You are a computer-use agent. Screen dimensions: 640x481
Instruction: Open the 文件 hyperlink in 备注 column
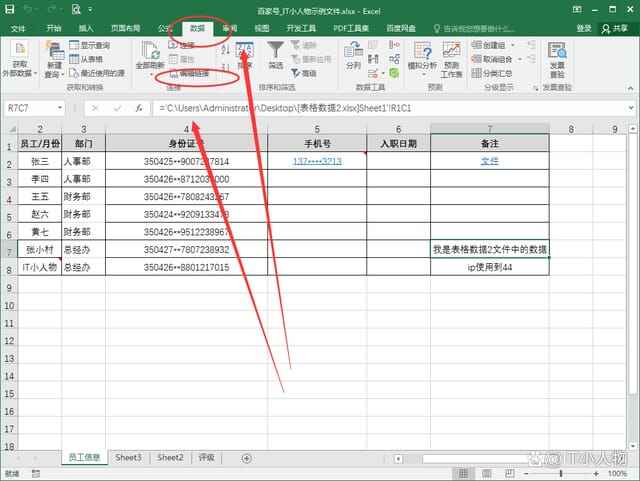(489, 161)
